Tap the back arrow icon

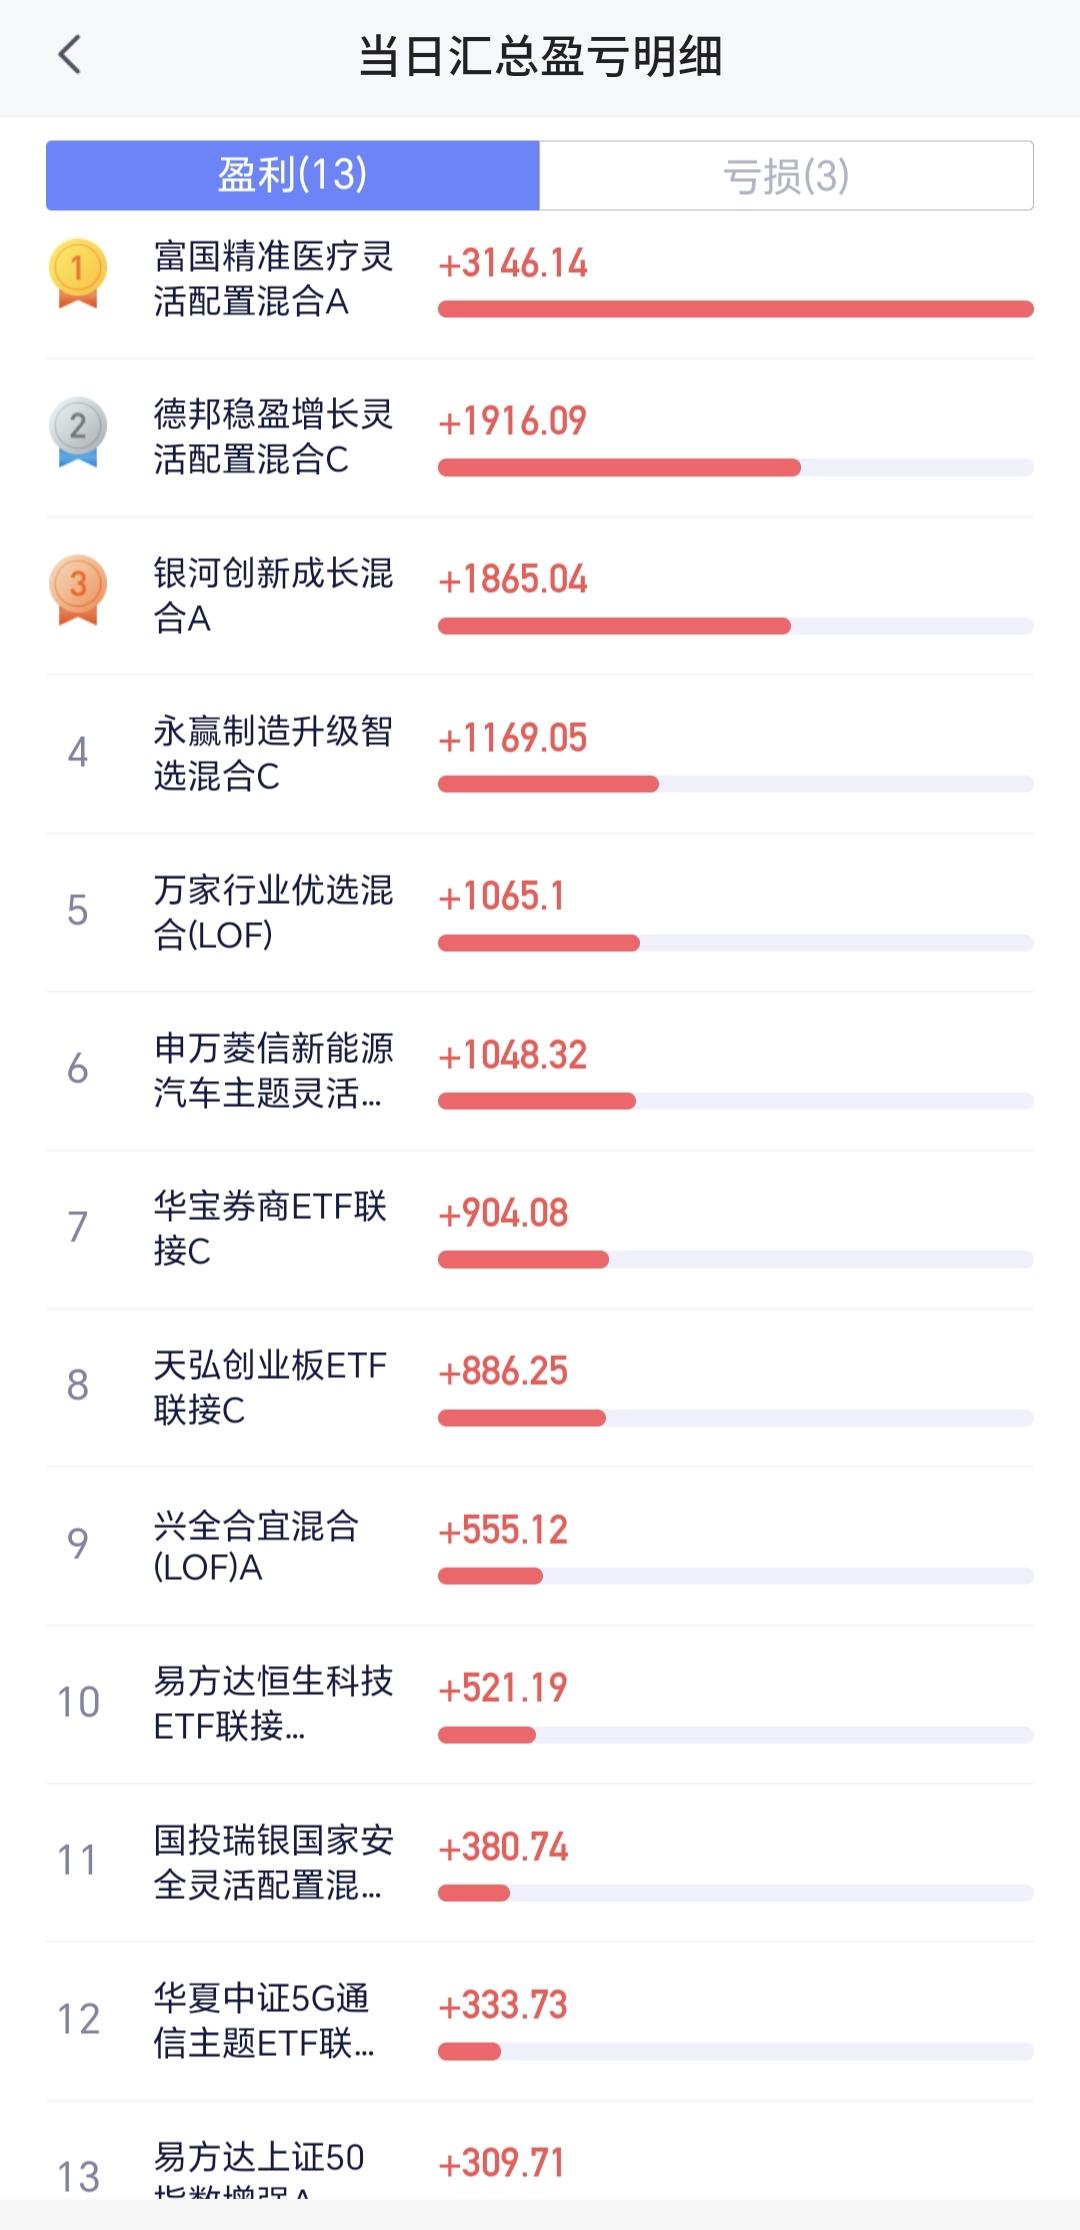pos(69,55)
